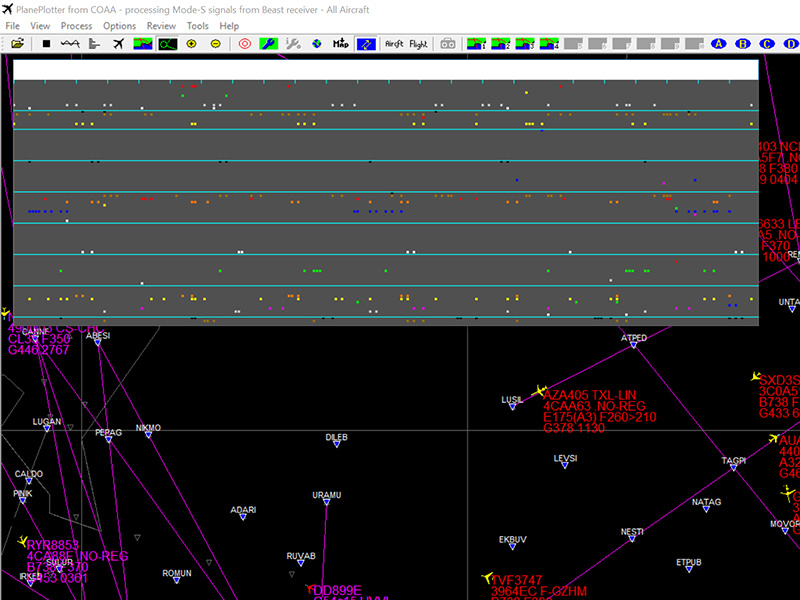The image size is (800, 600).
Task: Open the Tools menu
Action: tap(197, 26)
